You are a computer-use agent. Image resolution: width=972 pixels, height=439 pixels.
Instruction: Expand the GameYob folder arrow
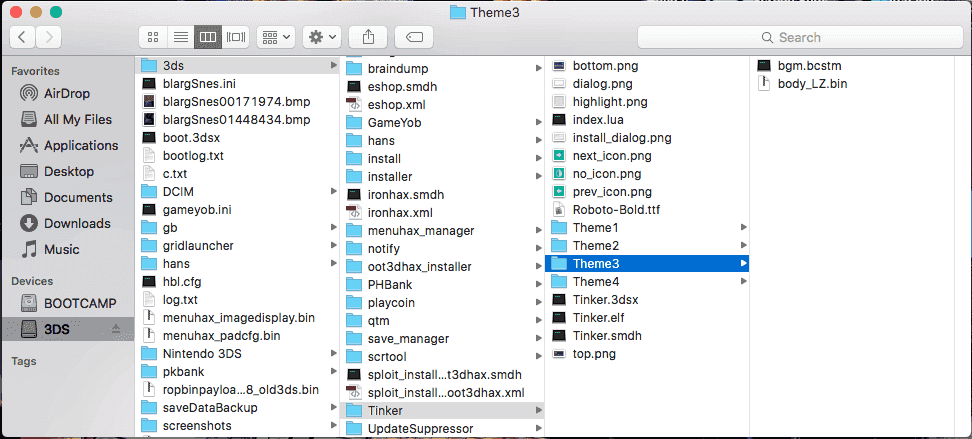coord(539,123)
